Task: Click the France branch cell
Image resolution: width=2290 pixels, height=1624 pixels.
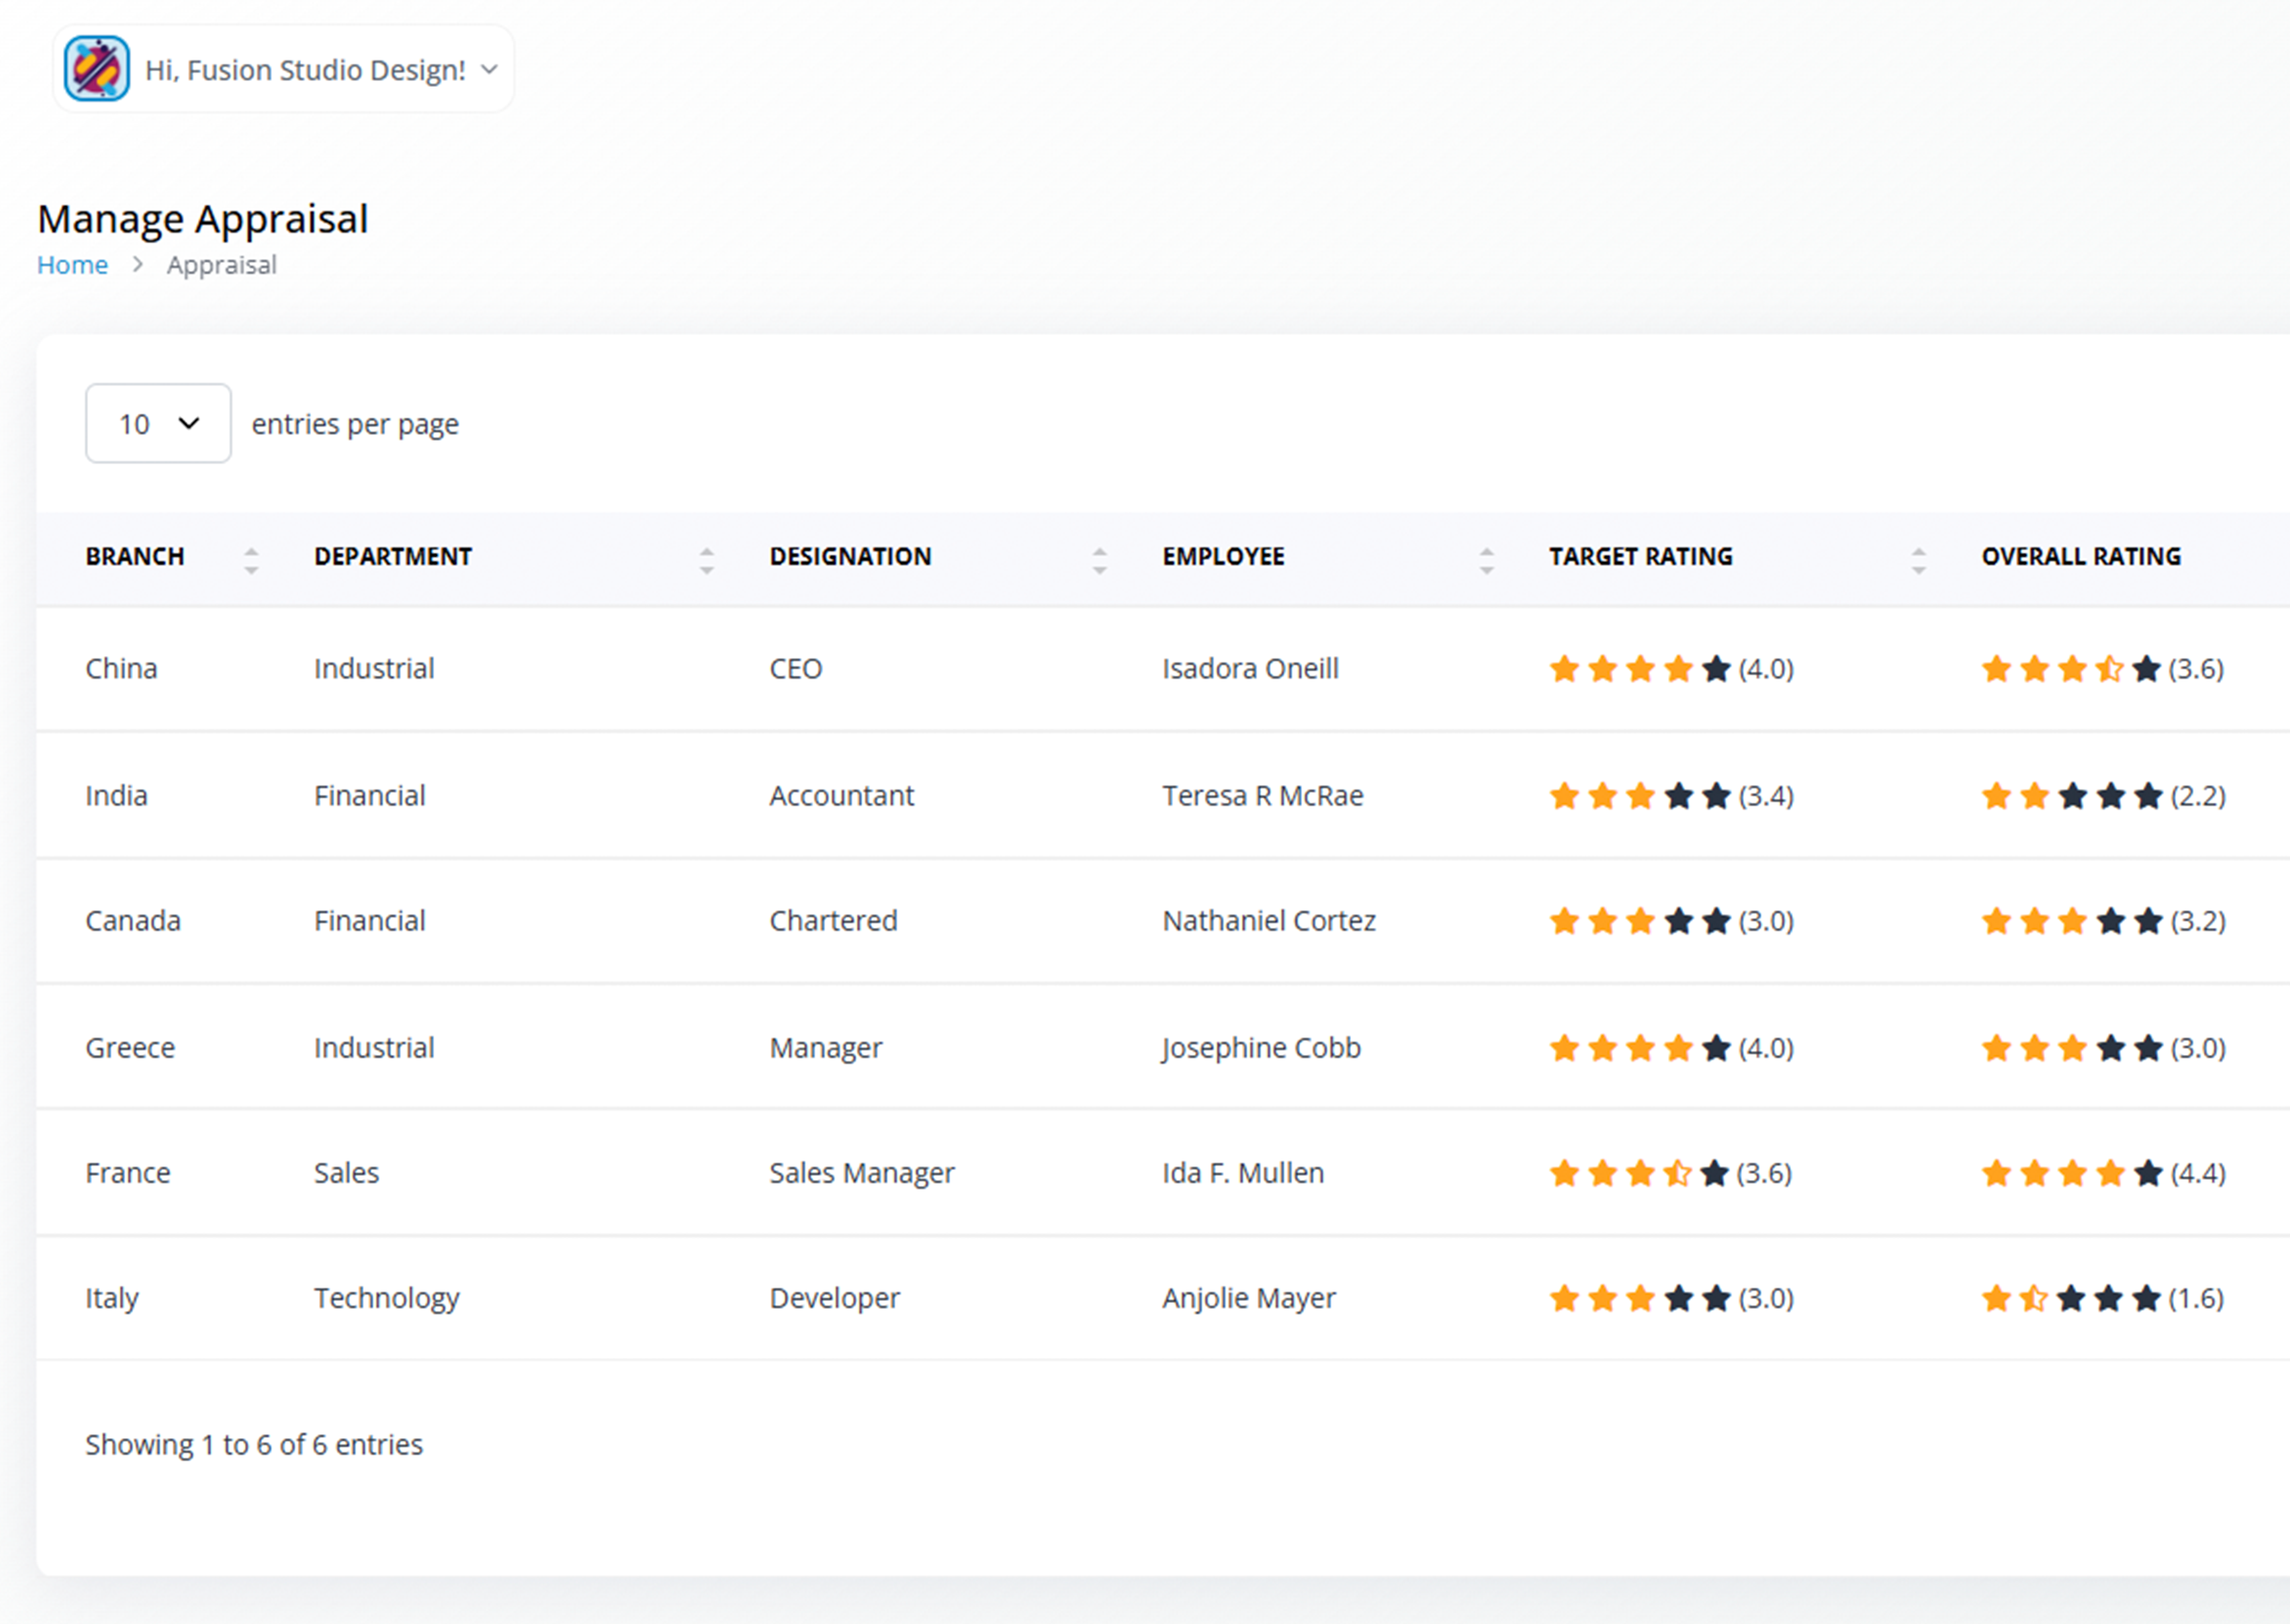Action: pos(128,1172)
